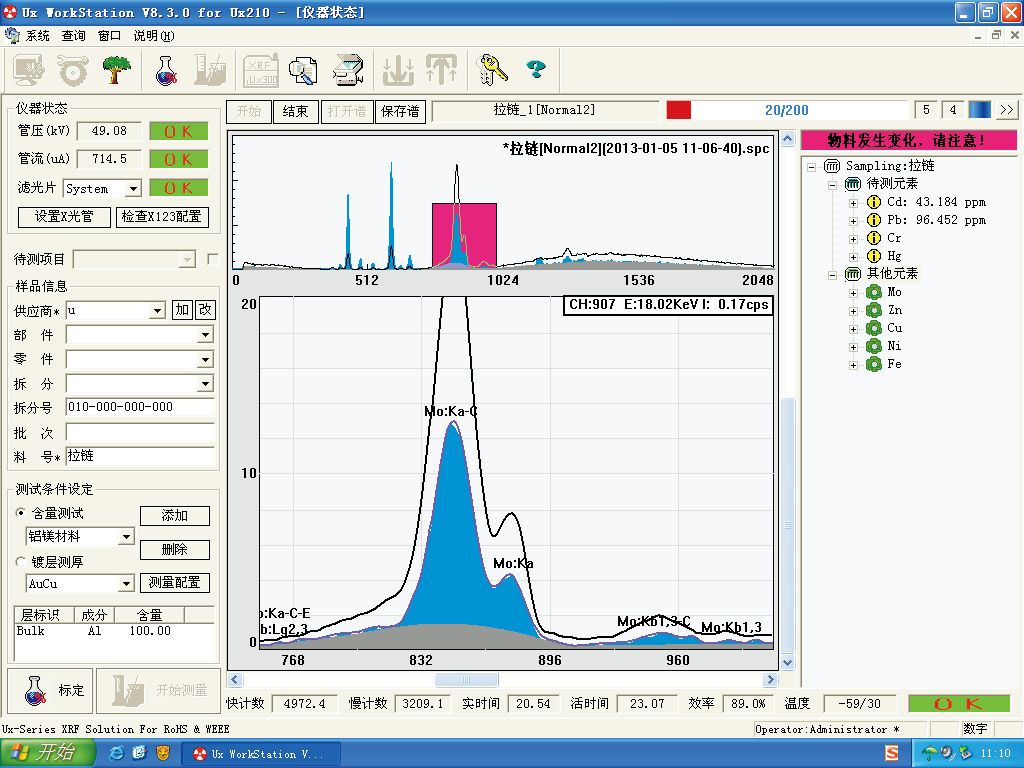1024x768 pixels.
Task: Expand the Cd tree node
Action: click(853, 202)
